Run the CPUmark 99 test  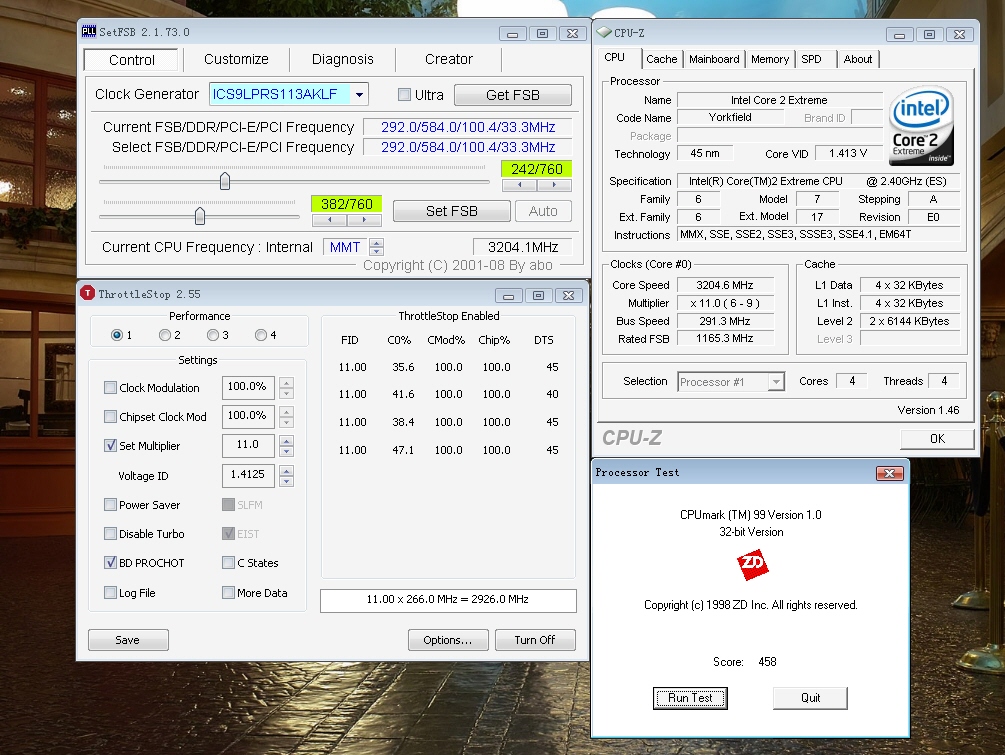(x=690, y=698)
